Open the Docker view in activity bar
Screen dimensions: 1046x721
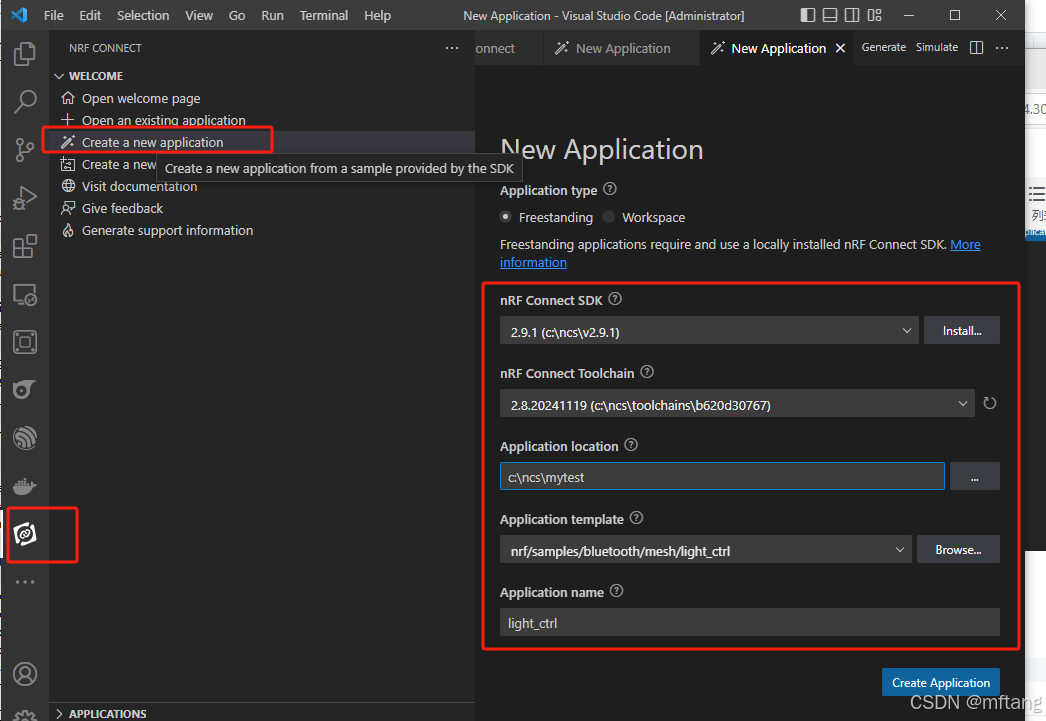(25, 486)
